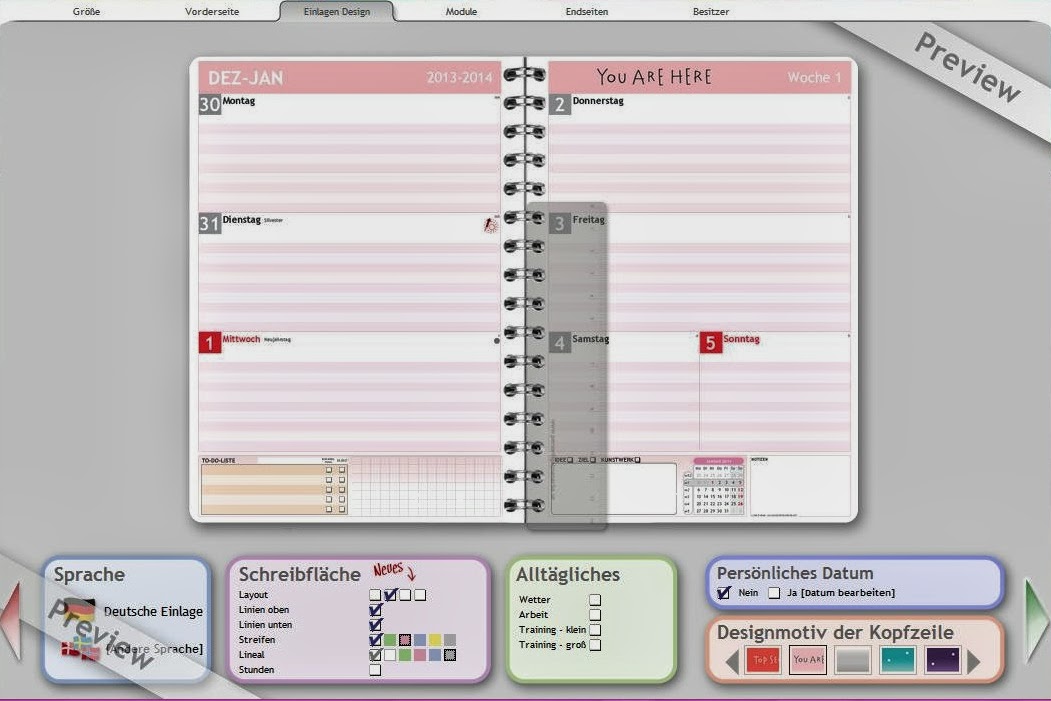
Task: Pick blue Lineal color
Action: point(435,655)
